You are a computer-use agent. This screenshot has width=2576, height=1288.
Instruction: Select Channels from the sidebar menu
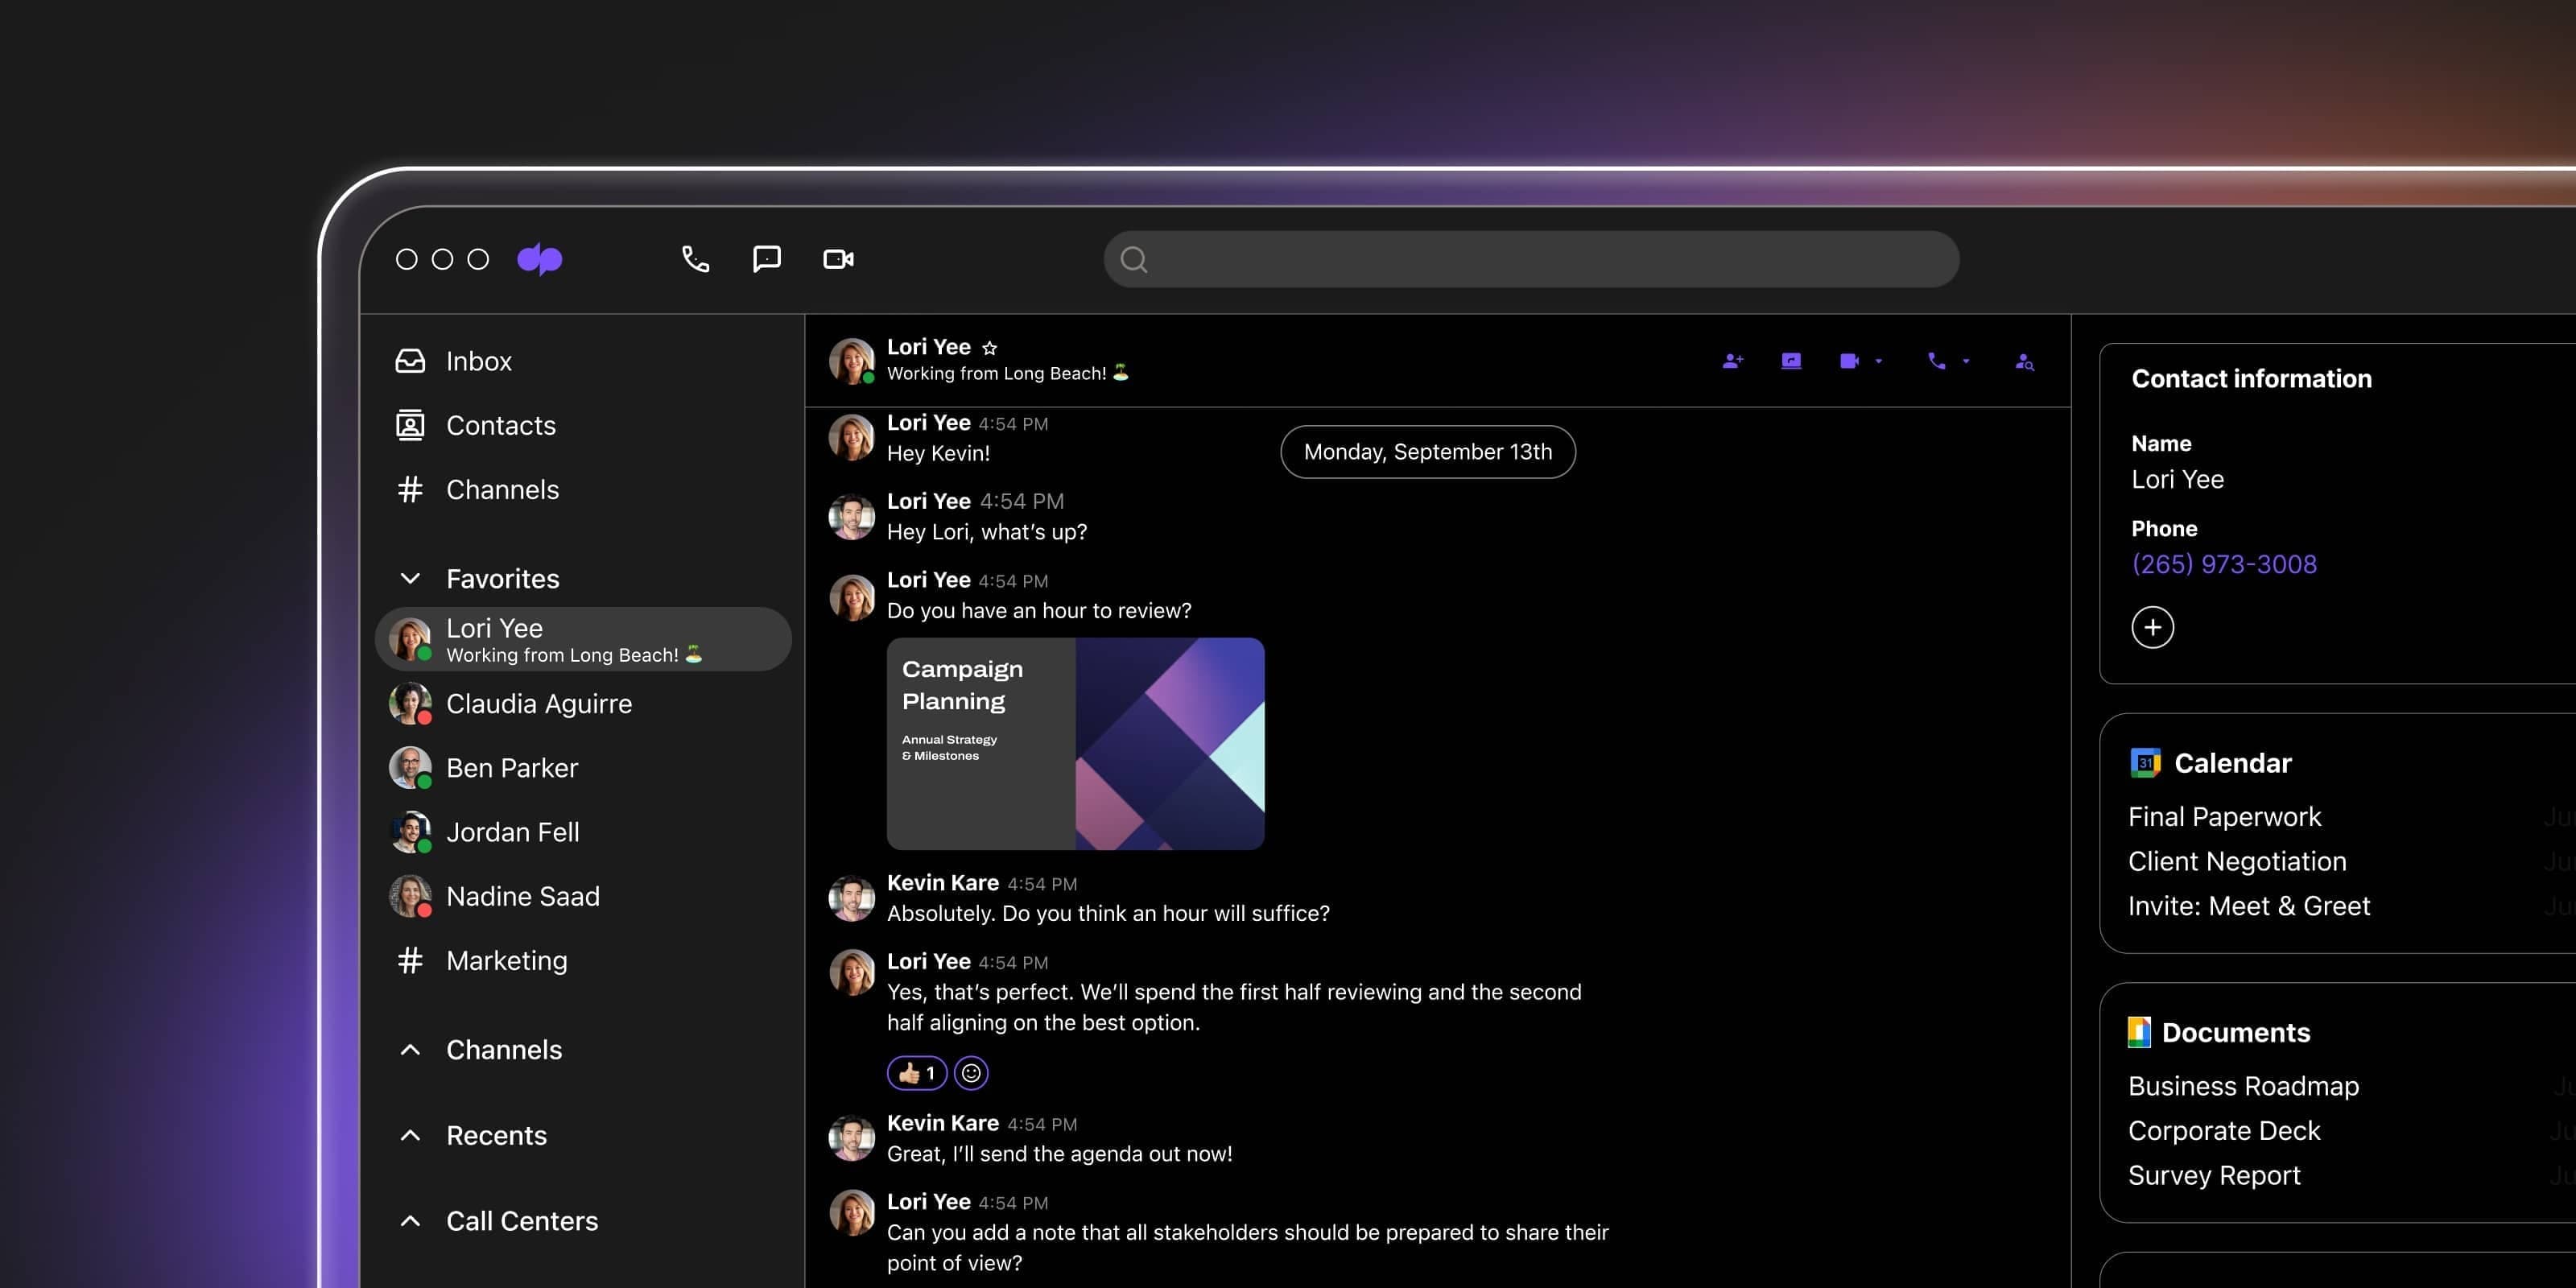pyautogui.click(x=501, y=488)
